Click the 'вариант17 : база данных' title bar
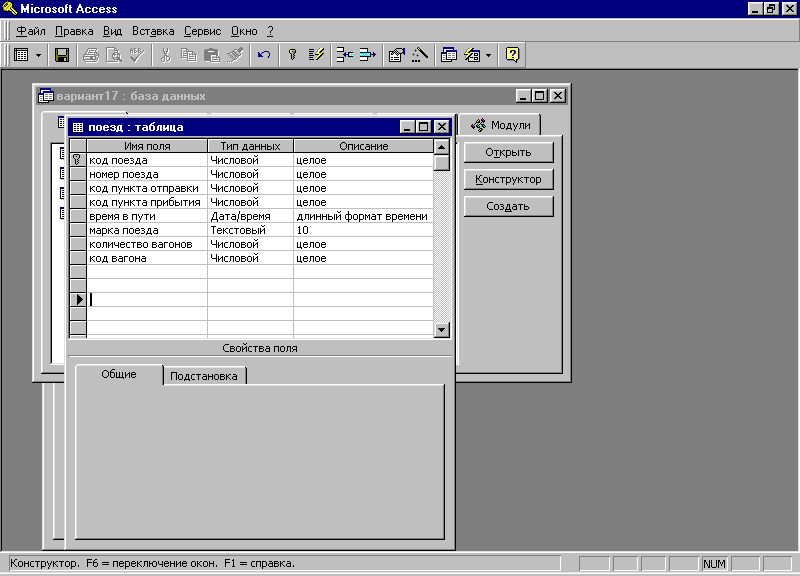This screenshot has height=576, width=800. tap(276, 96)
